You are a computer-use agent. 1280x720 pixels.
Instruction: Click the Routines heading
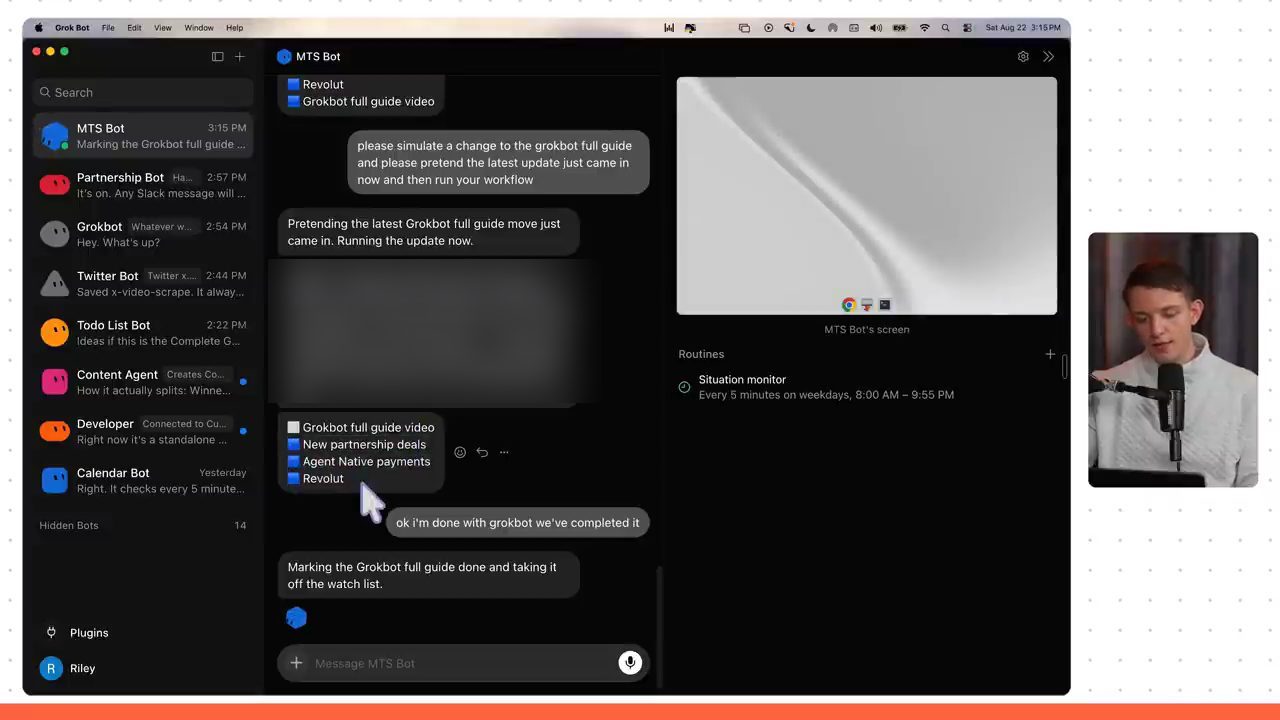[701, 354]
